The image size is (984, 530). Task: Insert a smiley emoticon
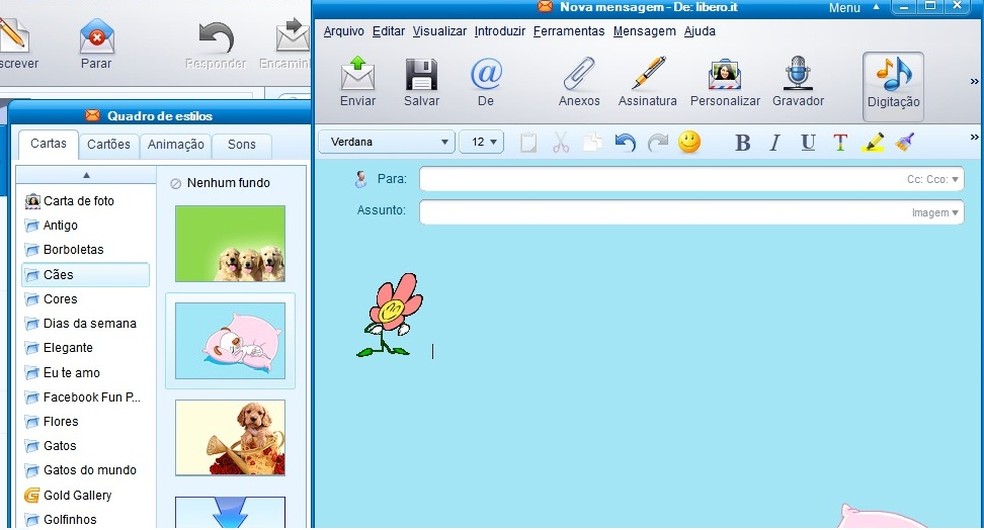(689, 142)
